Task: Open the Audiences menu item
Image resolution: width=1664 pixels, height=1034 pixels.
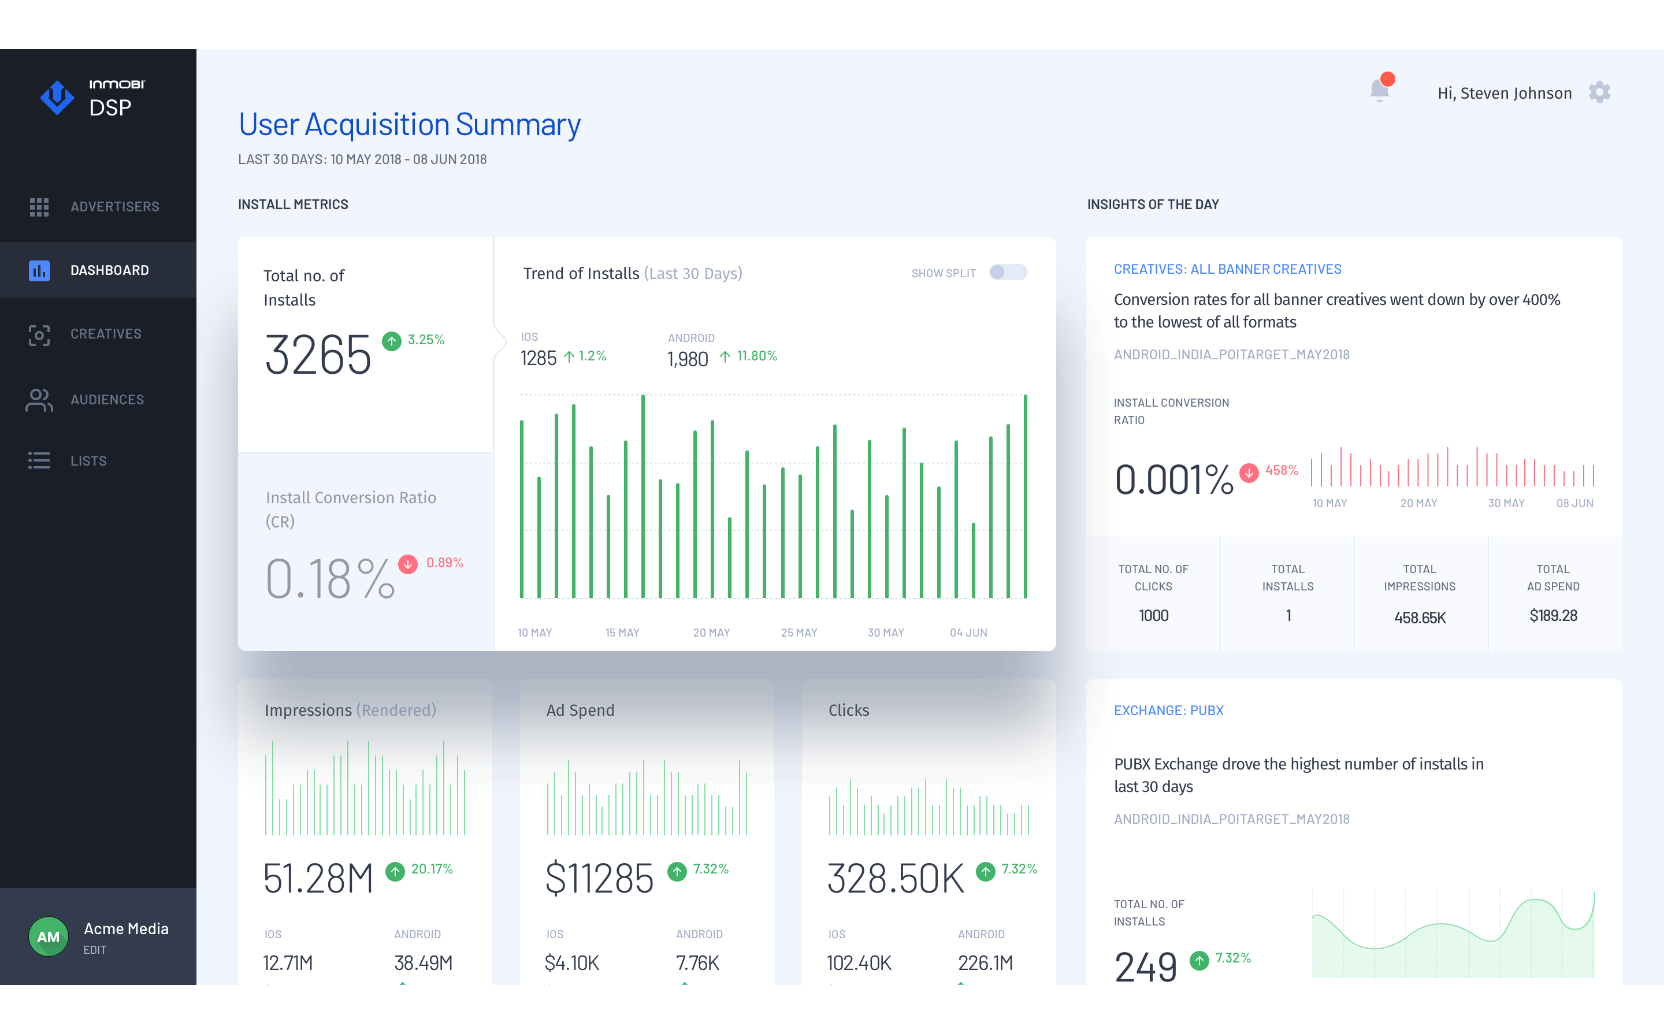Action: click(x=107, y=400)
